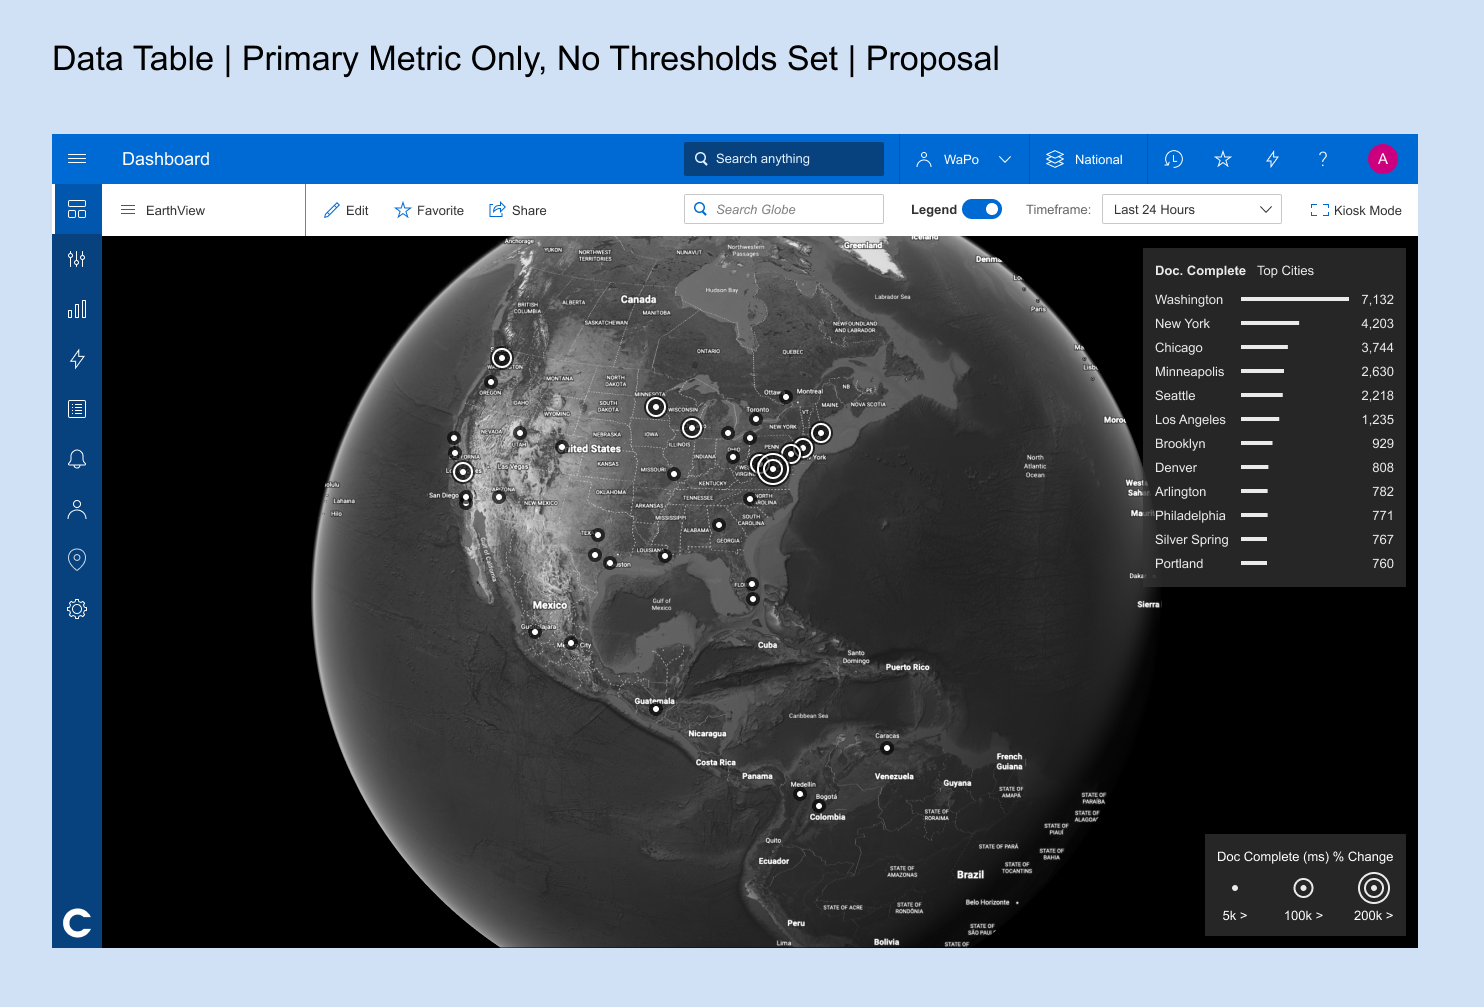
Task: Open the National scope selector
Action: [1085, 159]
